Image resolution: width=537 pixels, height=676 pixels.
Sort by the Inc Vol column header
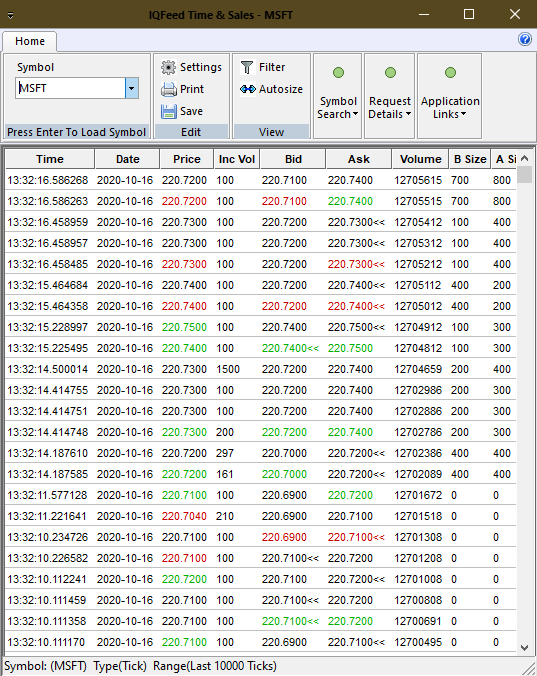237,159
